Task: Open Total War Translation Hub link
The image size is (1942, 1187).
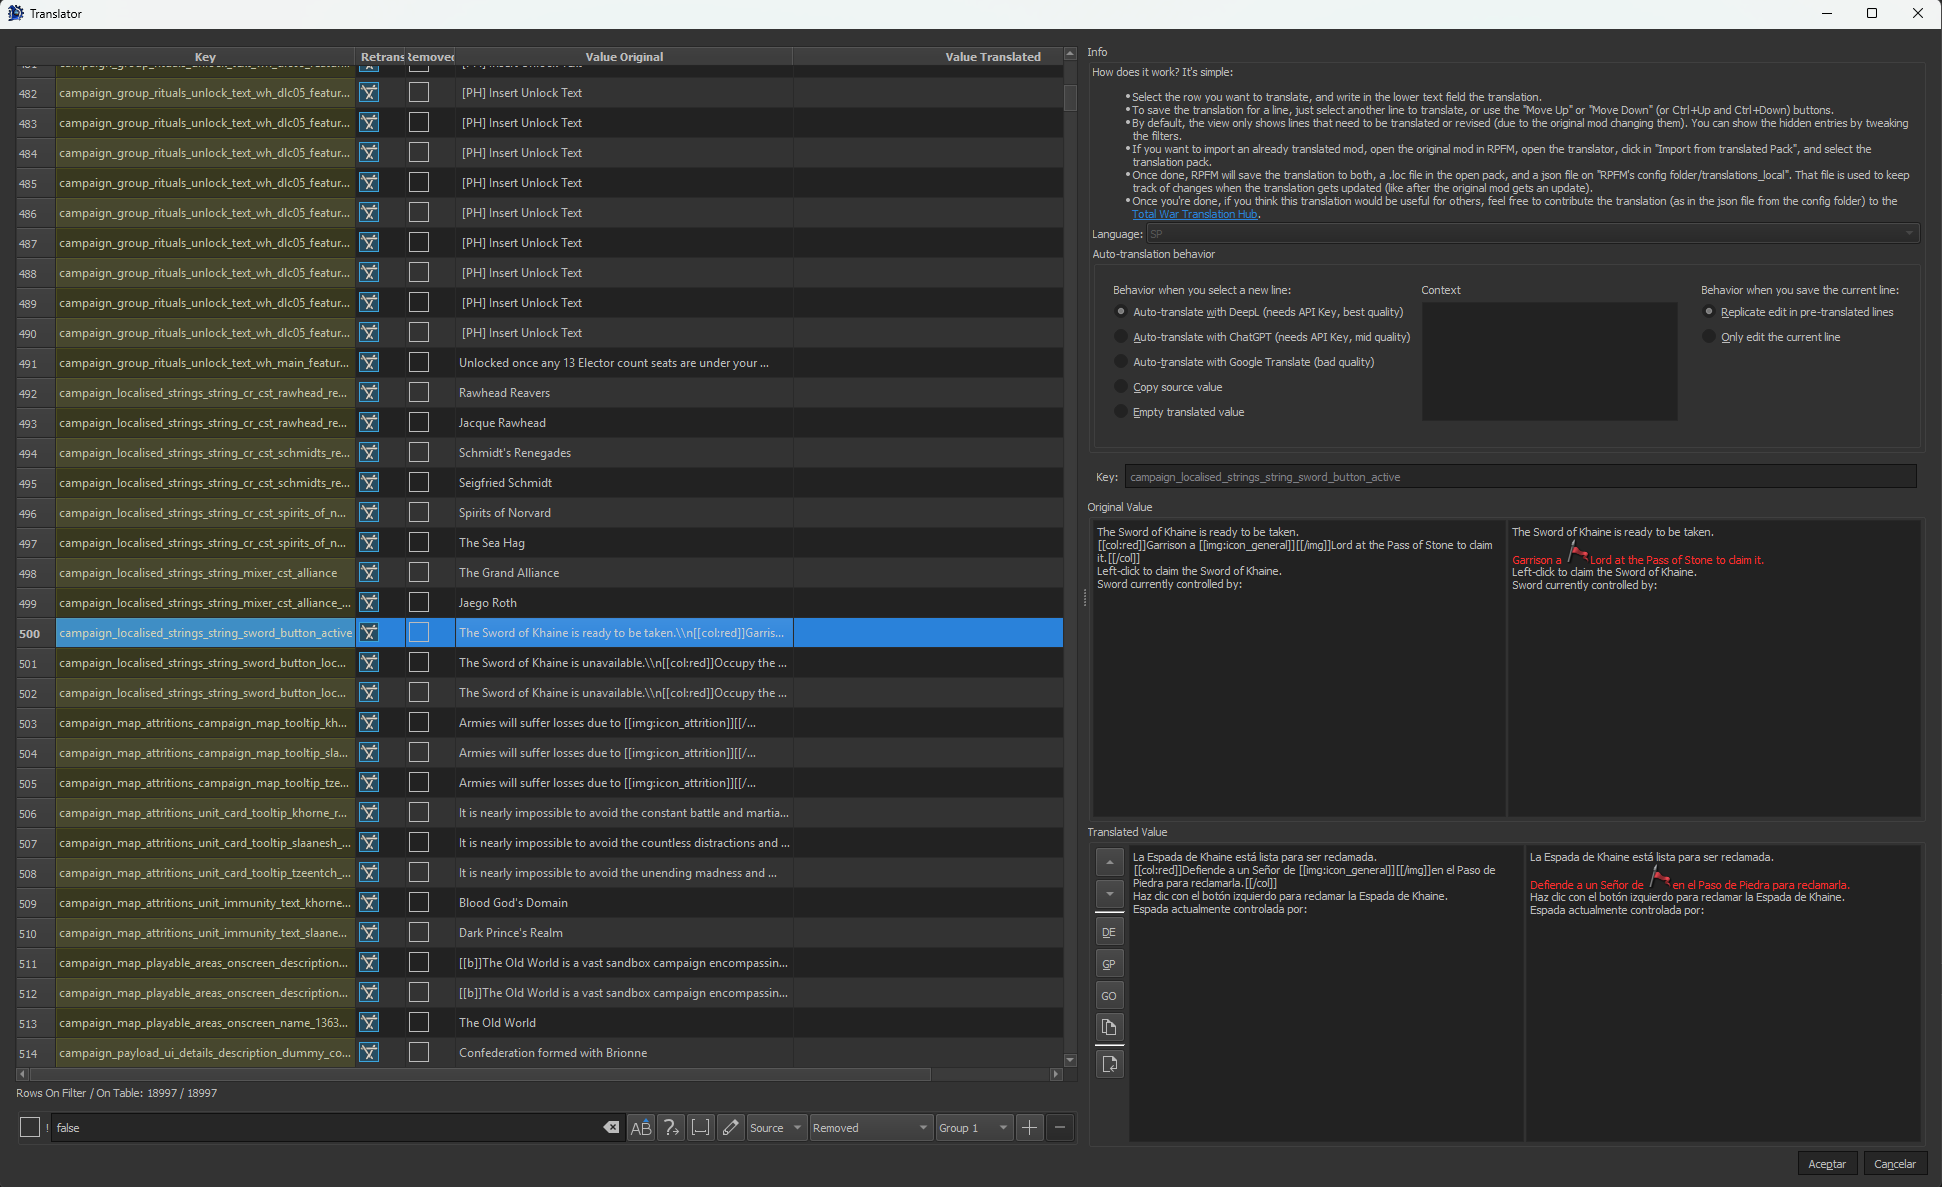Action: [x=1194, y=214]
